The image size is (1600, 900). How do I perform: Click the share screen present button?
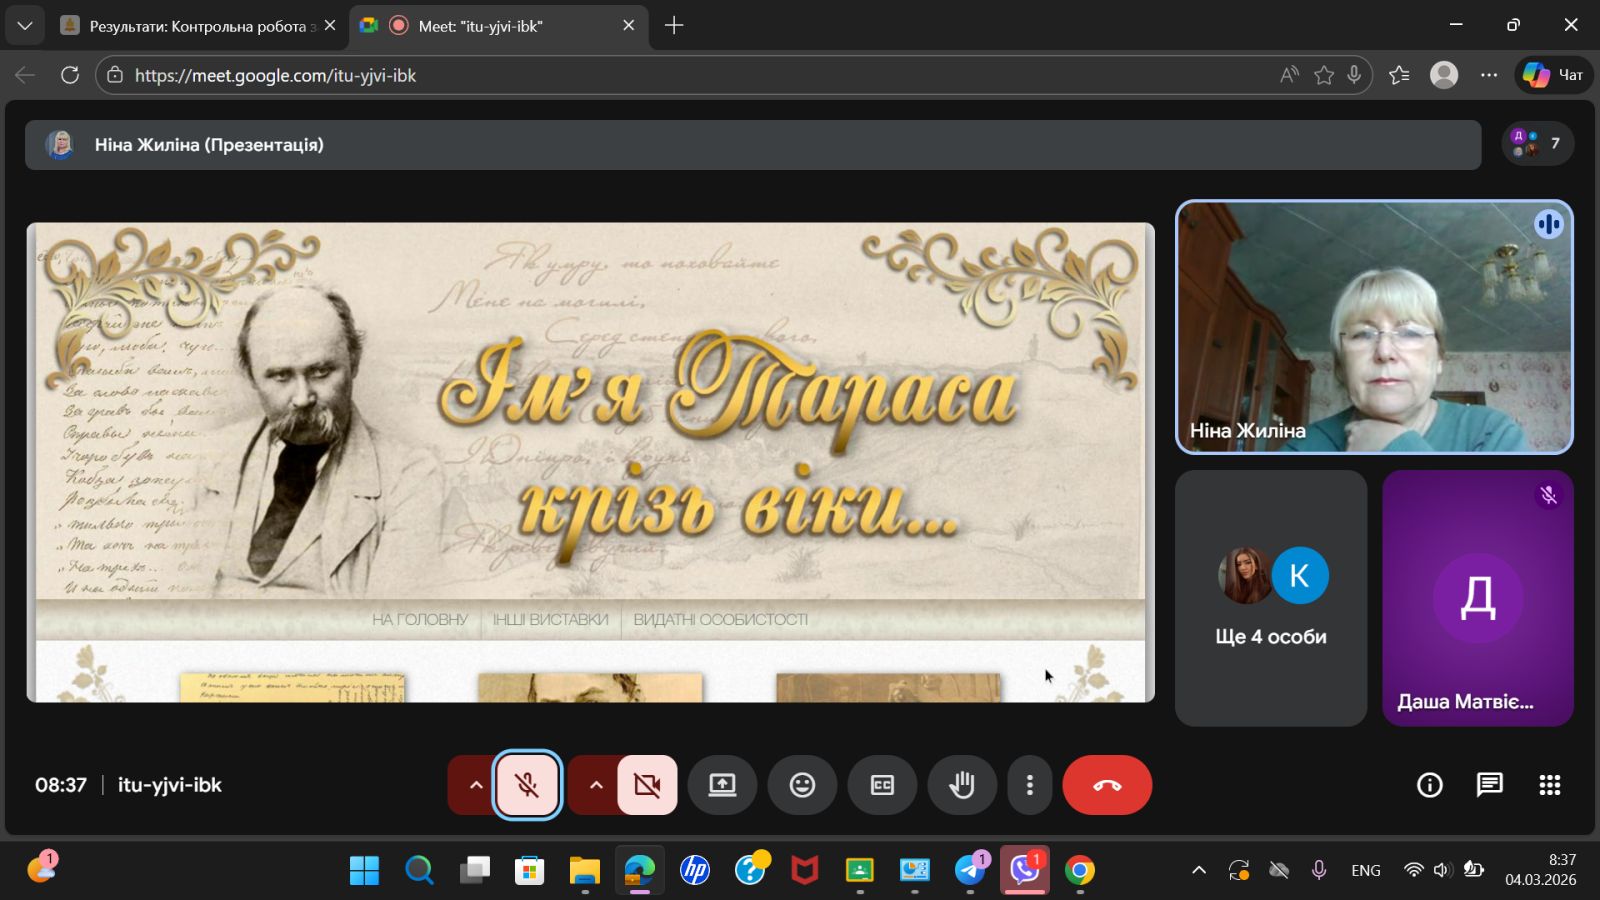(x=722, y=785)
